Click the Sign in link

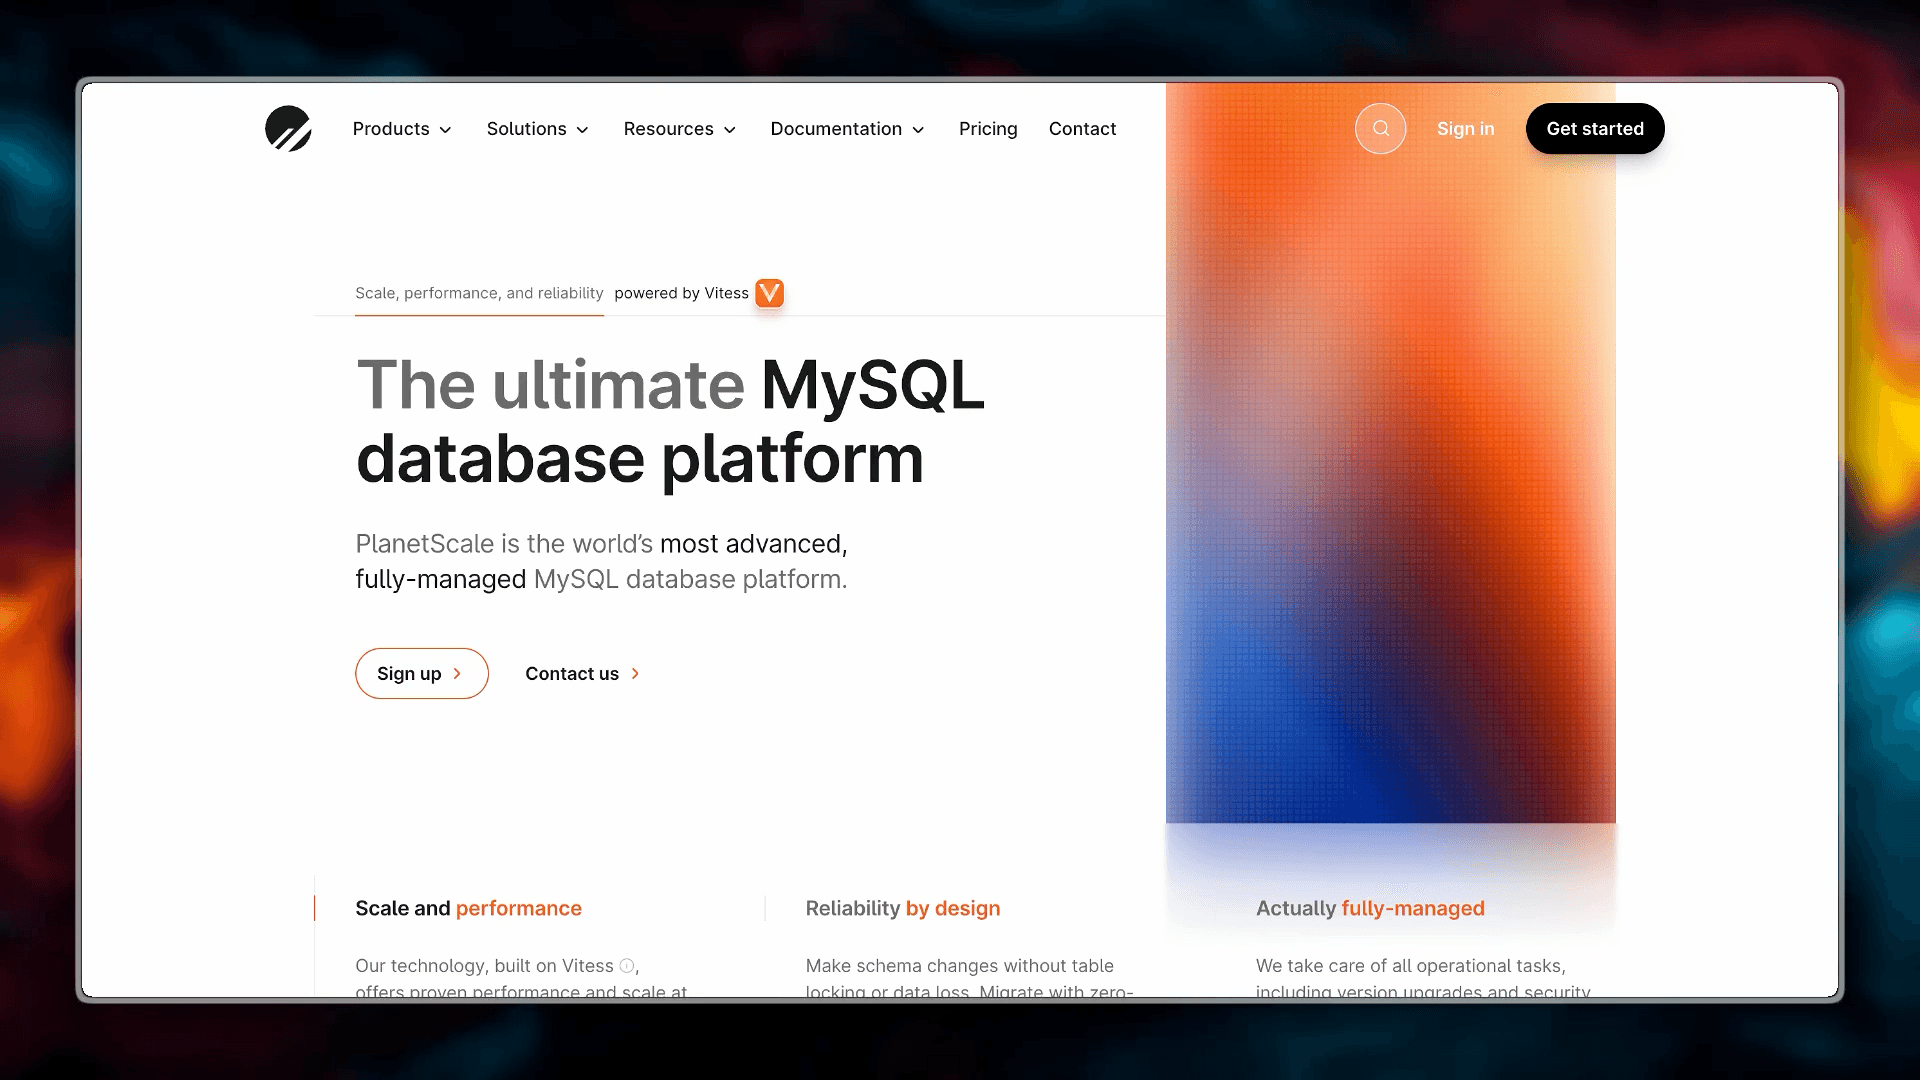(x=1465, y=129)
